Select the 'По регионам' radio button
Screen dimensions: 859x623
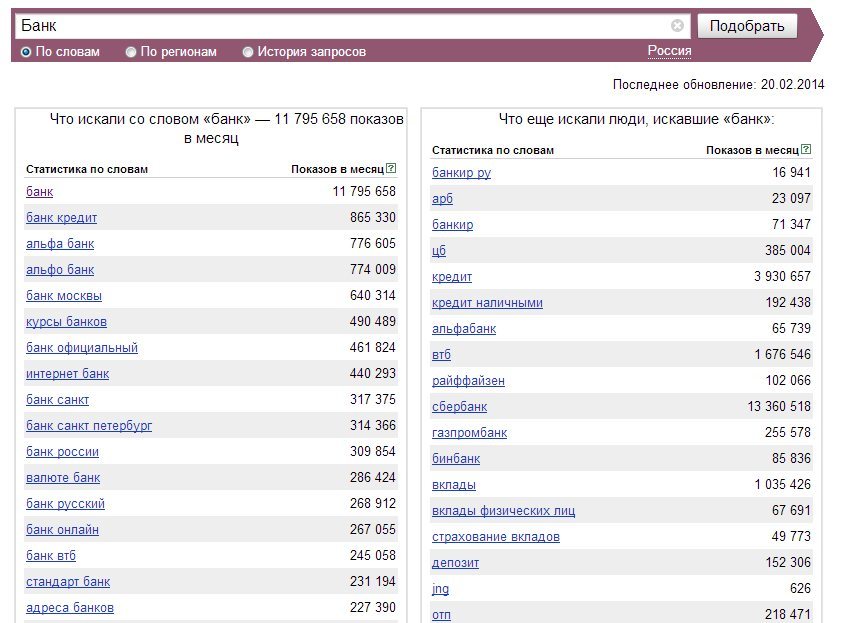click(130, 52)
